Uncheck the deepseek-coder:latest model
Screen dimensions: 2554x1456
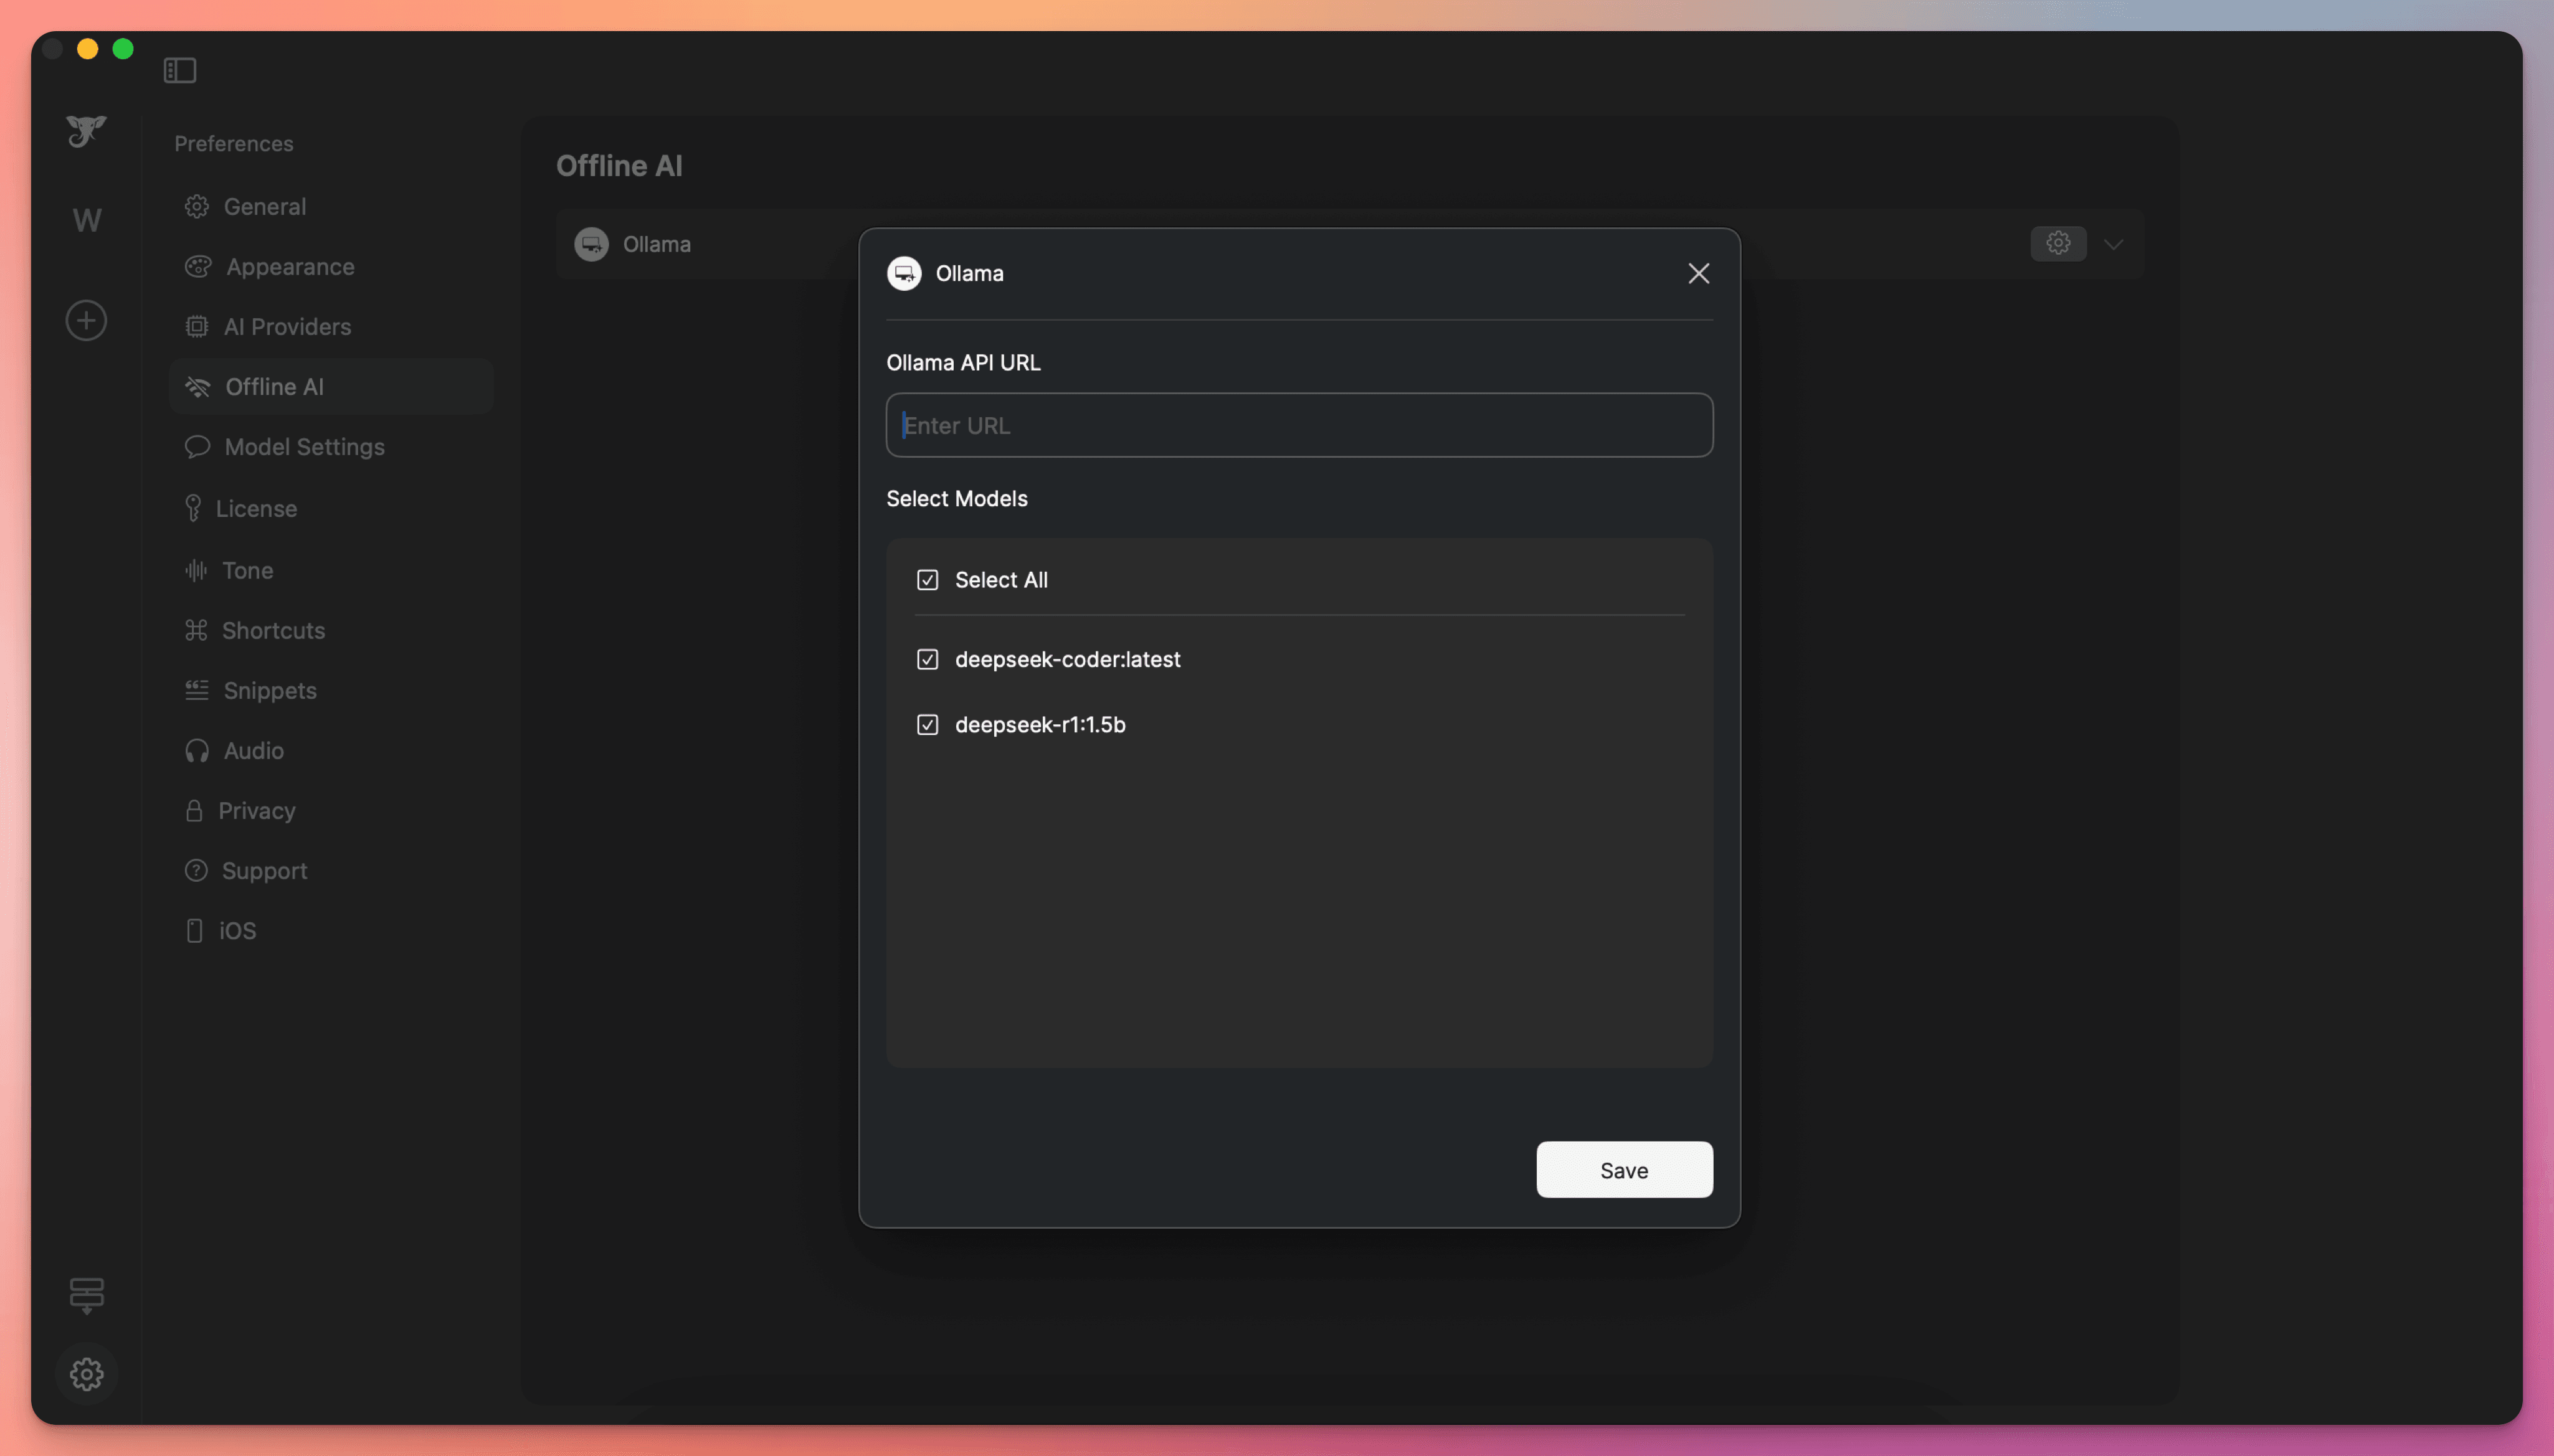(927, 659)
